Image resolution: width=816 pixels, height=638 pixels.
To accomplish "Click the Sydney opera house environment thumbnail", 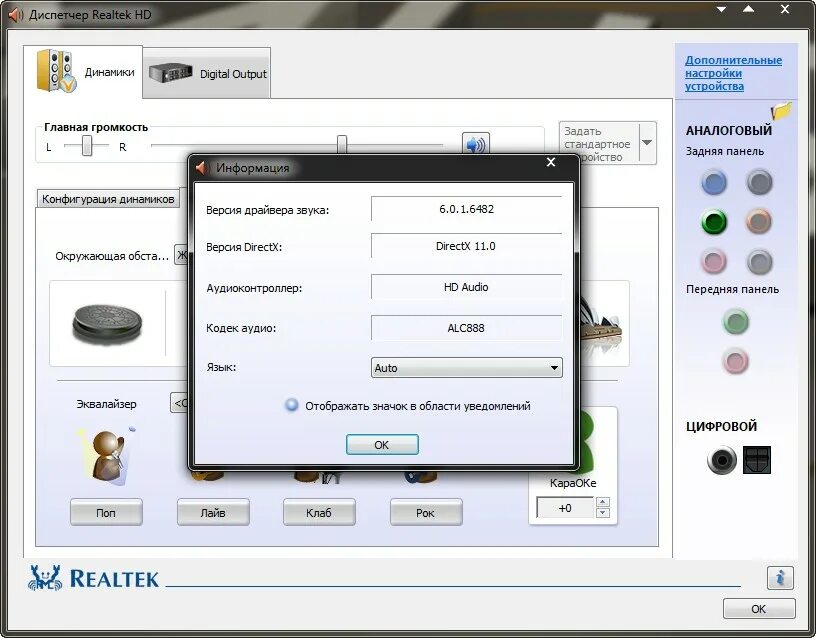I will (x=601, y=320).
